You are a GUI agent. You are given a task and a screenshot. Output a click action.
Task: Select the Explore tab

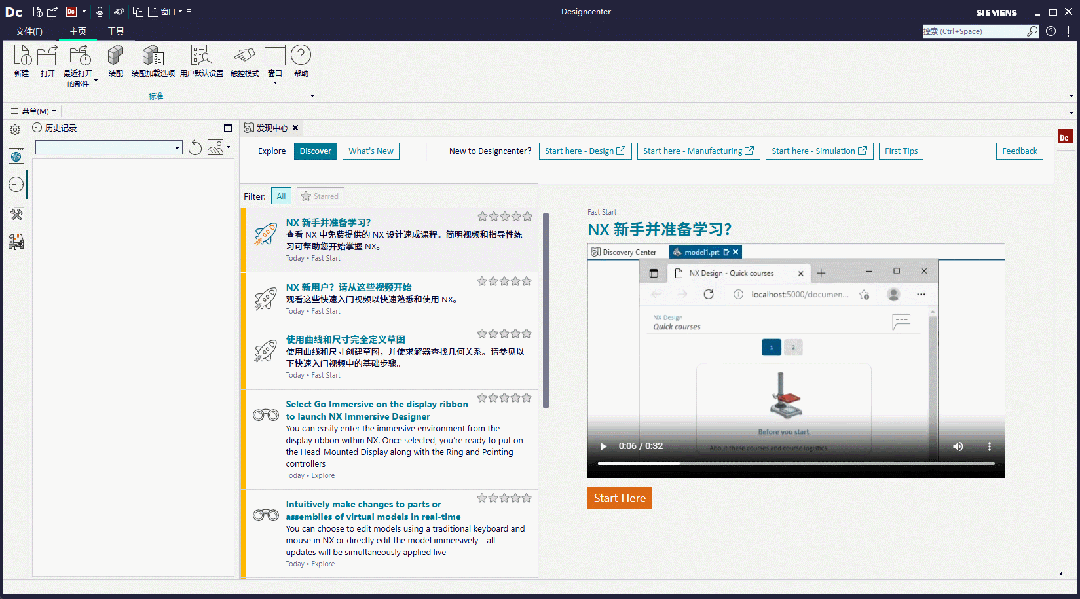pos(271,151)
